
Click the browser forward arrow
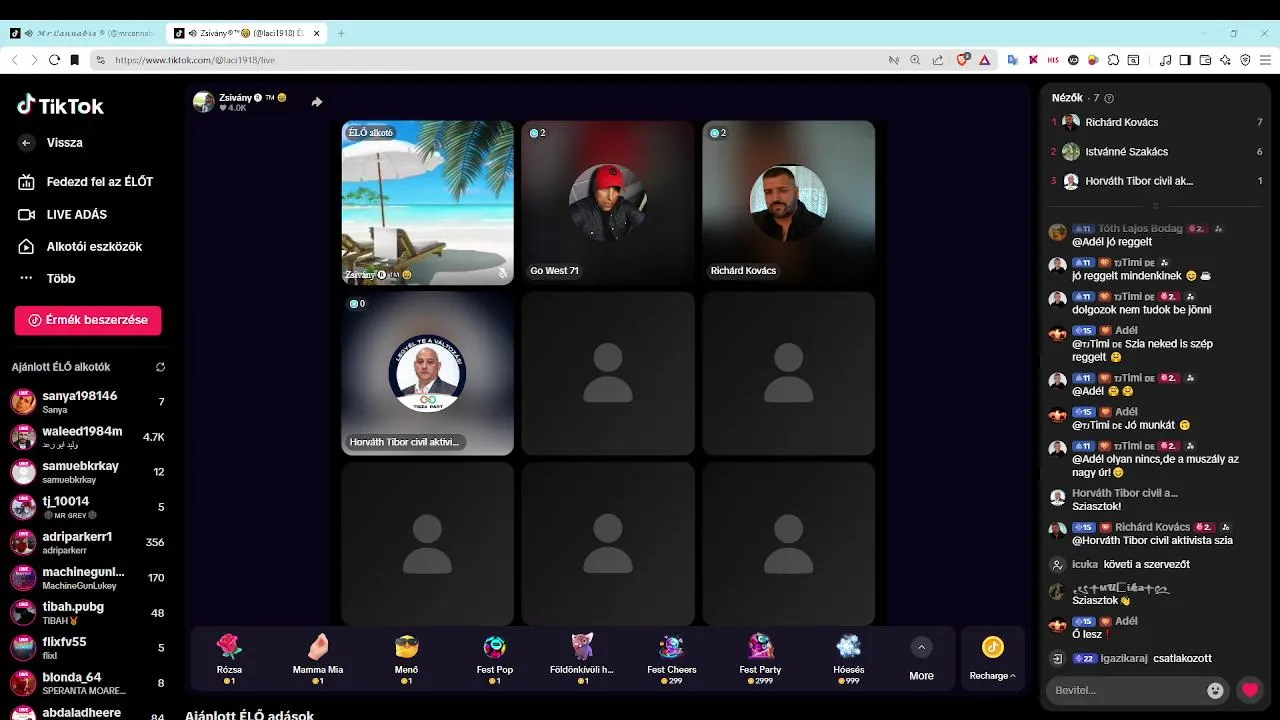(34, 60)
